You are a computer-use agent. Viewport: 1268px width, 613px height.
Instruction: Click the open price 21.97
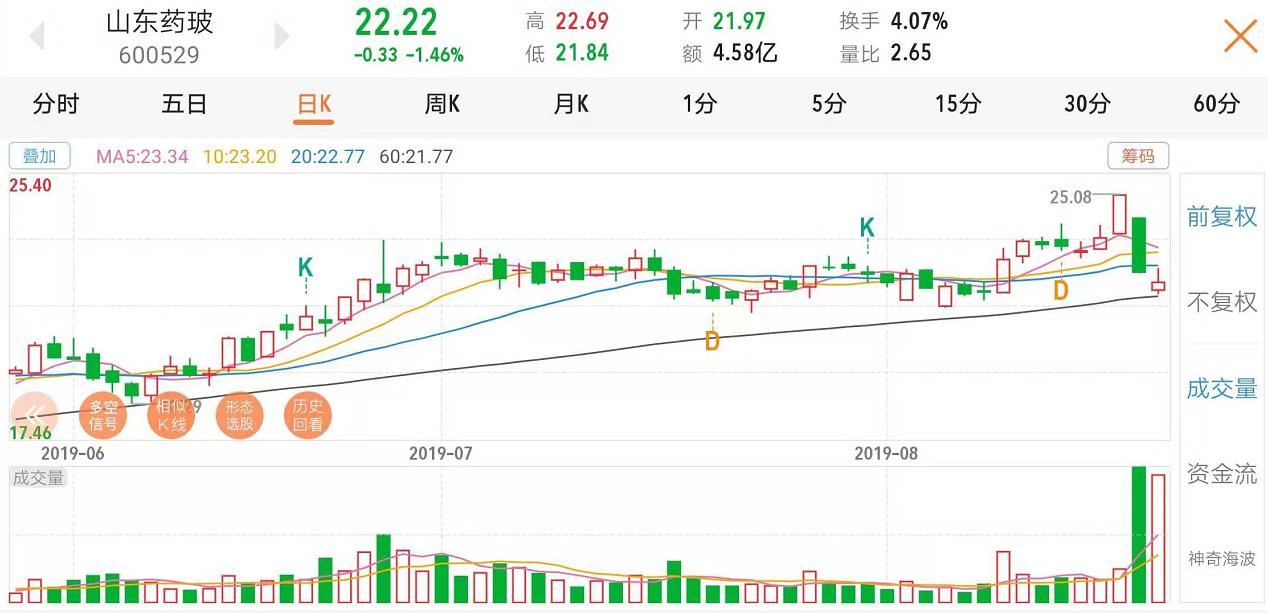click(740, 21)
